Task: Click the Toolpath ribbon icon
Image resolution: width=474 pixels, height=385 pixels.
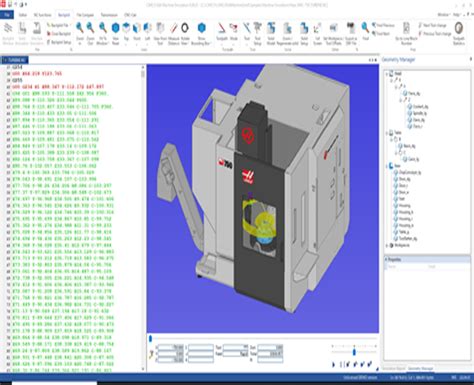Action: pyautogui.click(x=222, y=31)
